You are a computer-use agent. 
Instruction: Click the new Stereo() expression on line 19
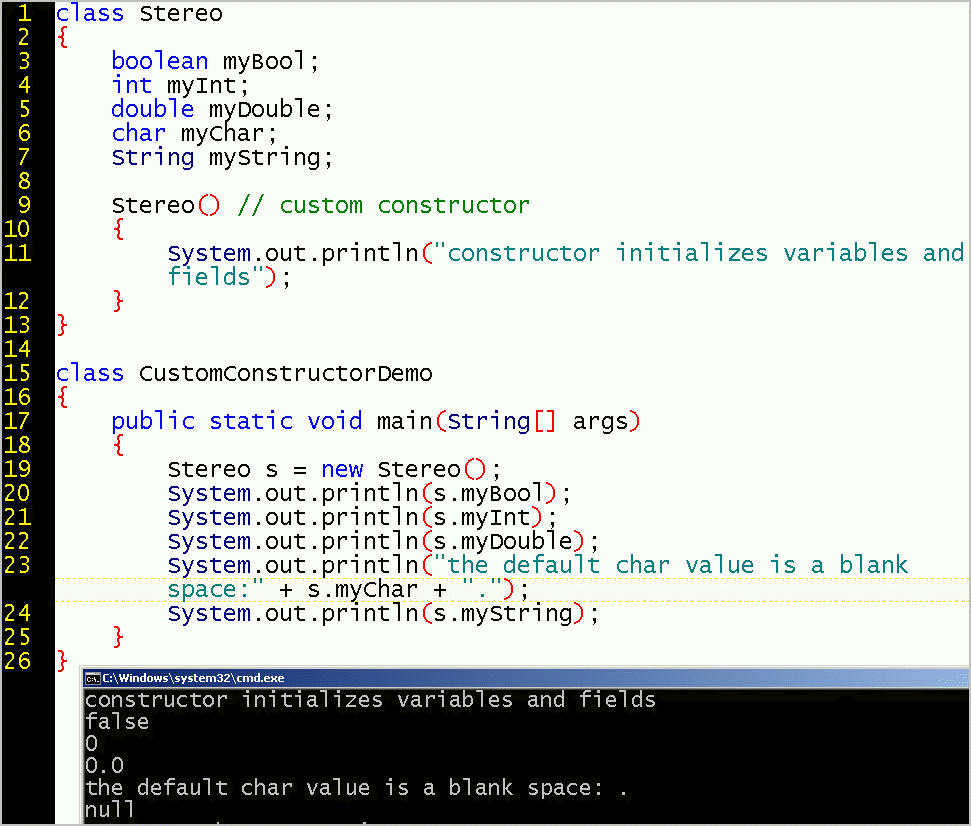pyautogui.click(x=407, y=469)
